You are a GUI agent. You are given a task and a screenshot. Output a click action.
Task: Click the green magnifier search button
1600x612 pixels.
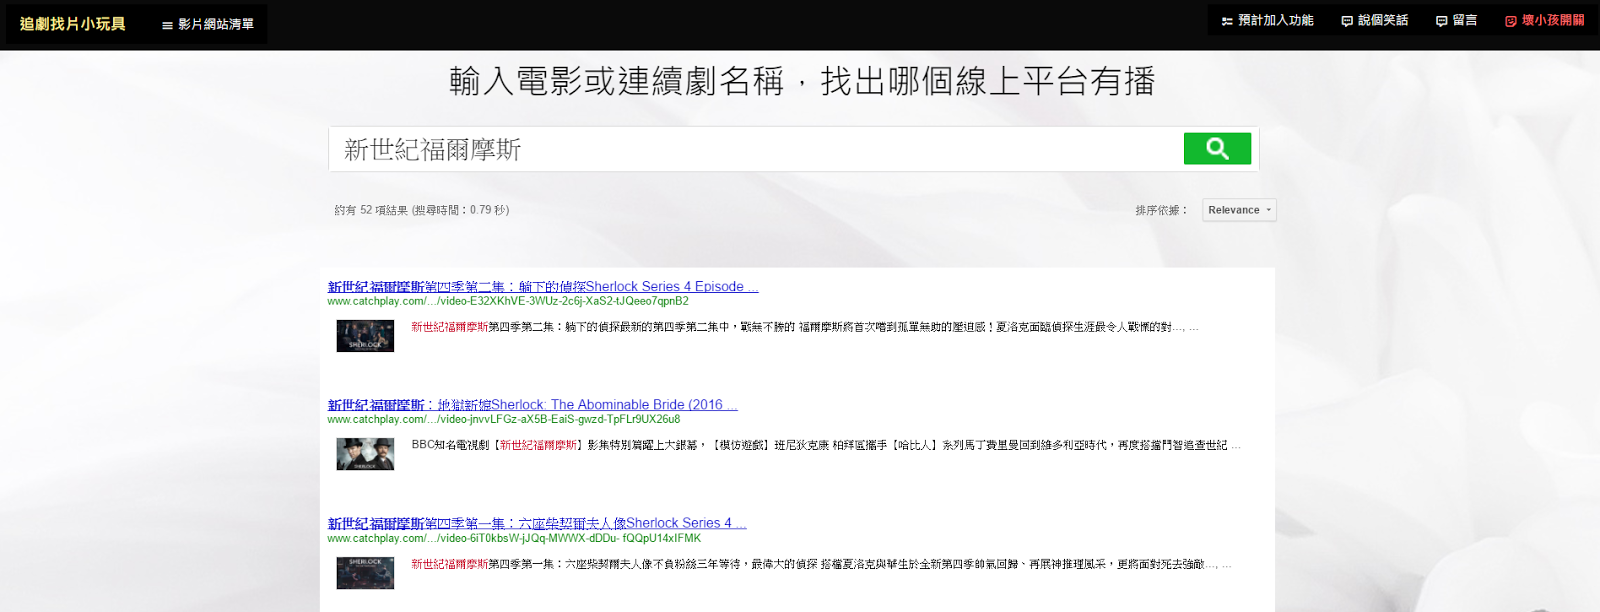tap(1217, 148)
